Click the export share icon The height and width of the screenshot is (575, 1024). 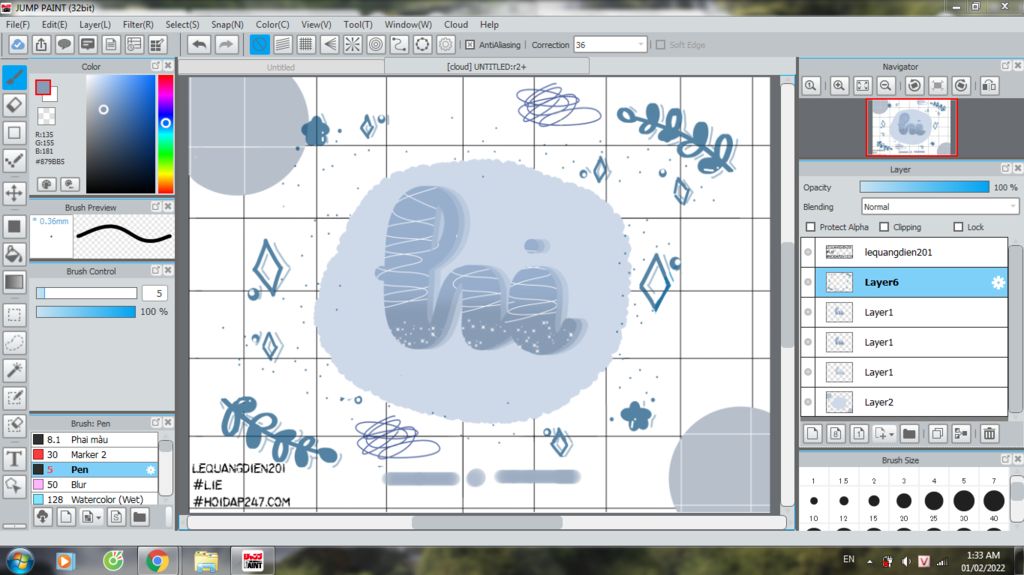click(x=41, y=44)
